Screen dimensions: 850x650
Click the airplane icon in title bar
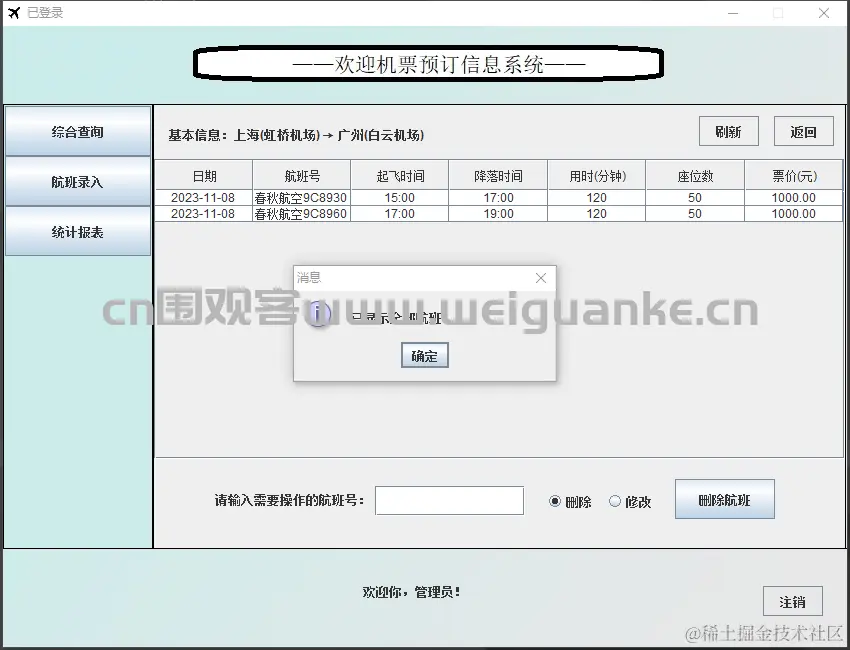click(x=14, y=12)
